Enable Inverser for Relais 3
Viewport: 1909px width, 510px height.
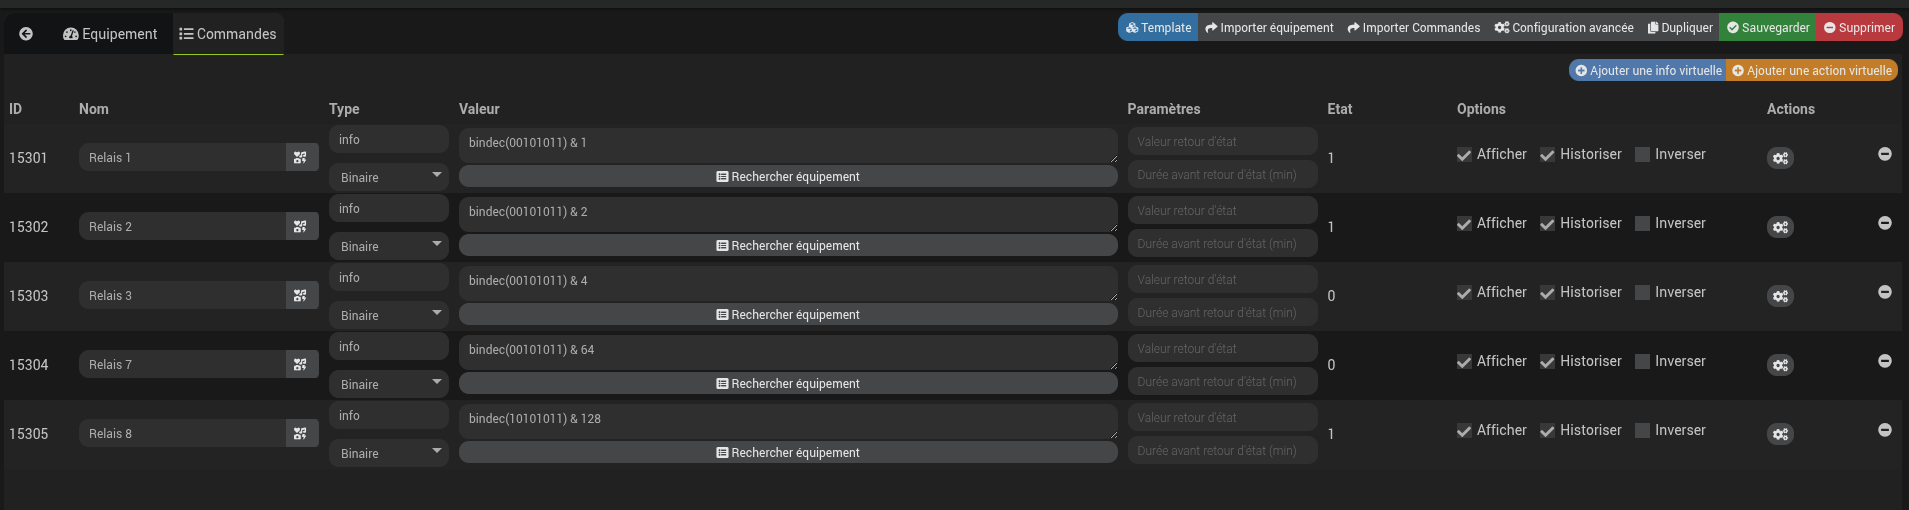coord(1642,293)
